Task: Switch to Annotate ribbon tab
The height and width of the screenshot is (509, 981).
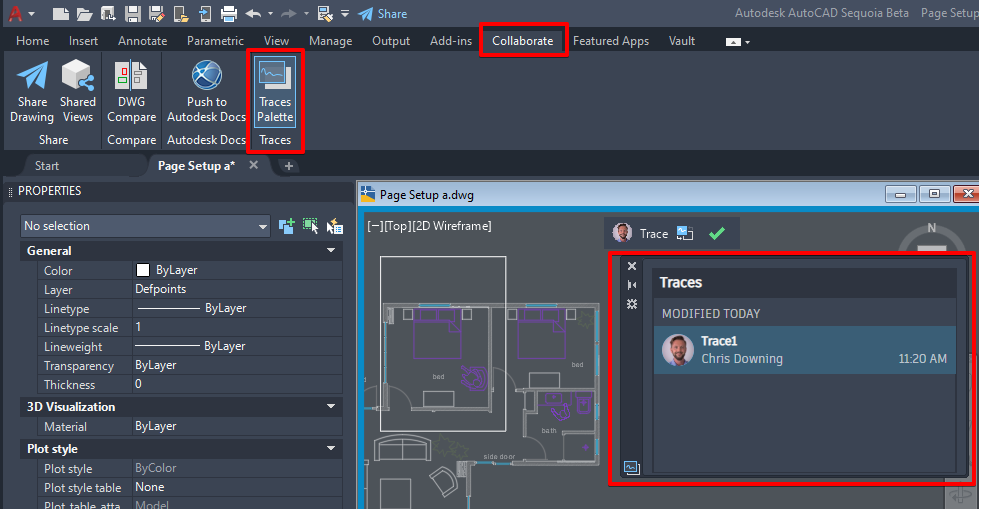Action: (143, 41)
